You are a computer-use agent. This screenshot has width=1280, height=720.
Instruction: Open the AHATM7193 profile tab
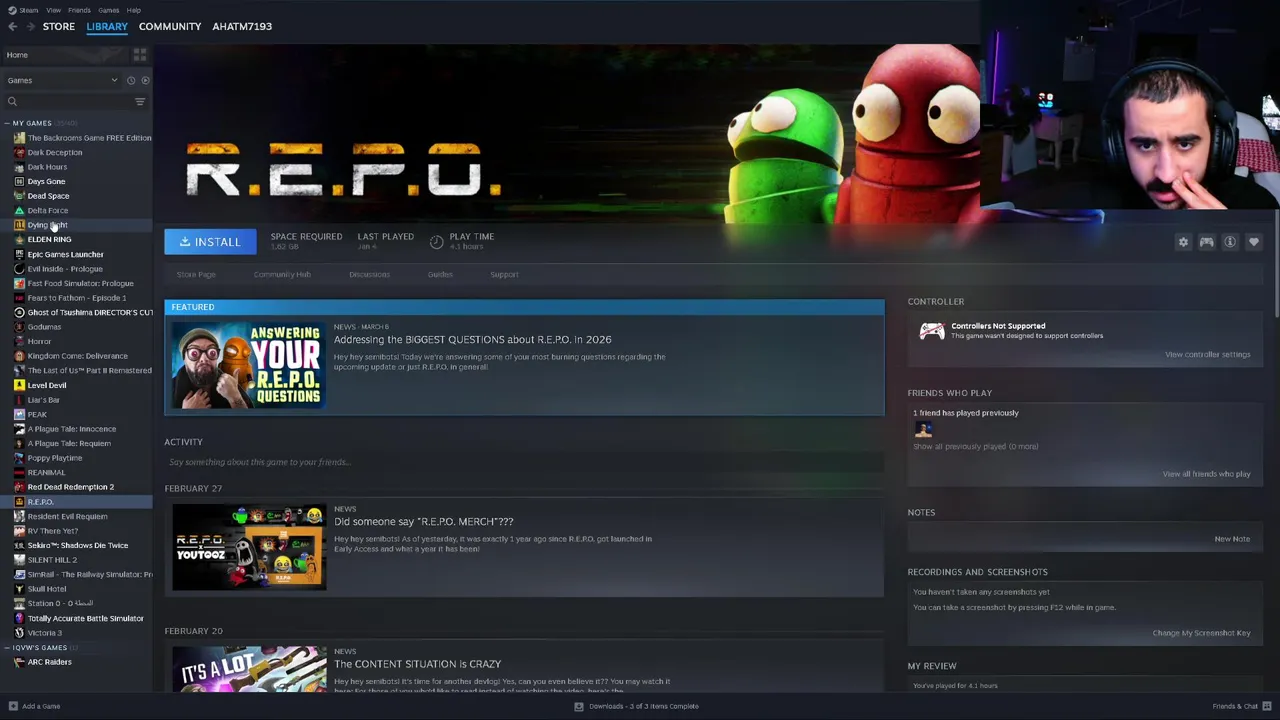242,26
